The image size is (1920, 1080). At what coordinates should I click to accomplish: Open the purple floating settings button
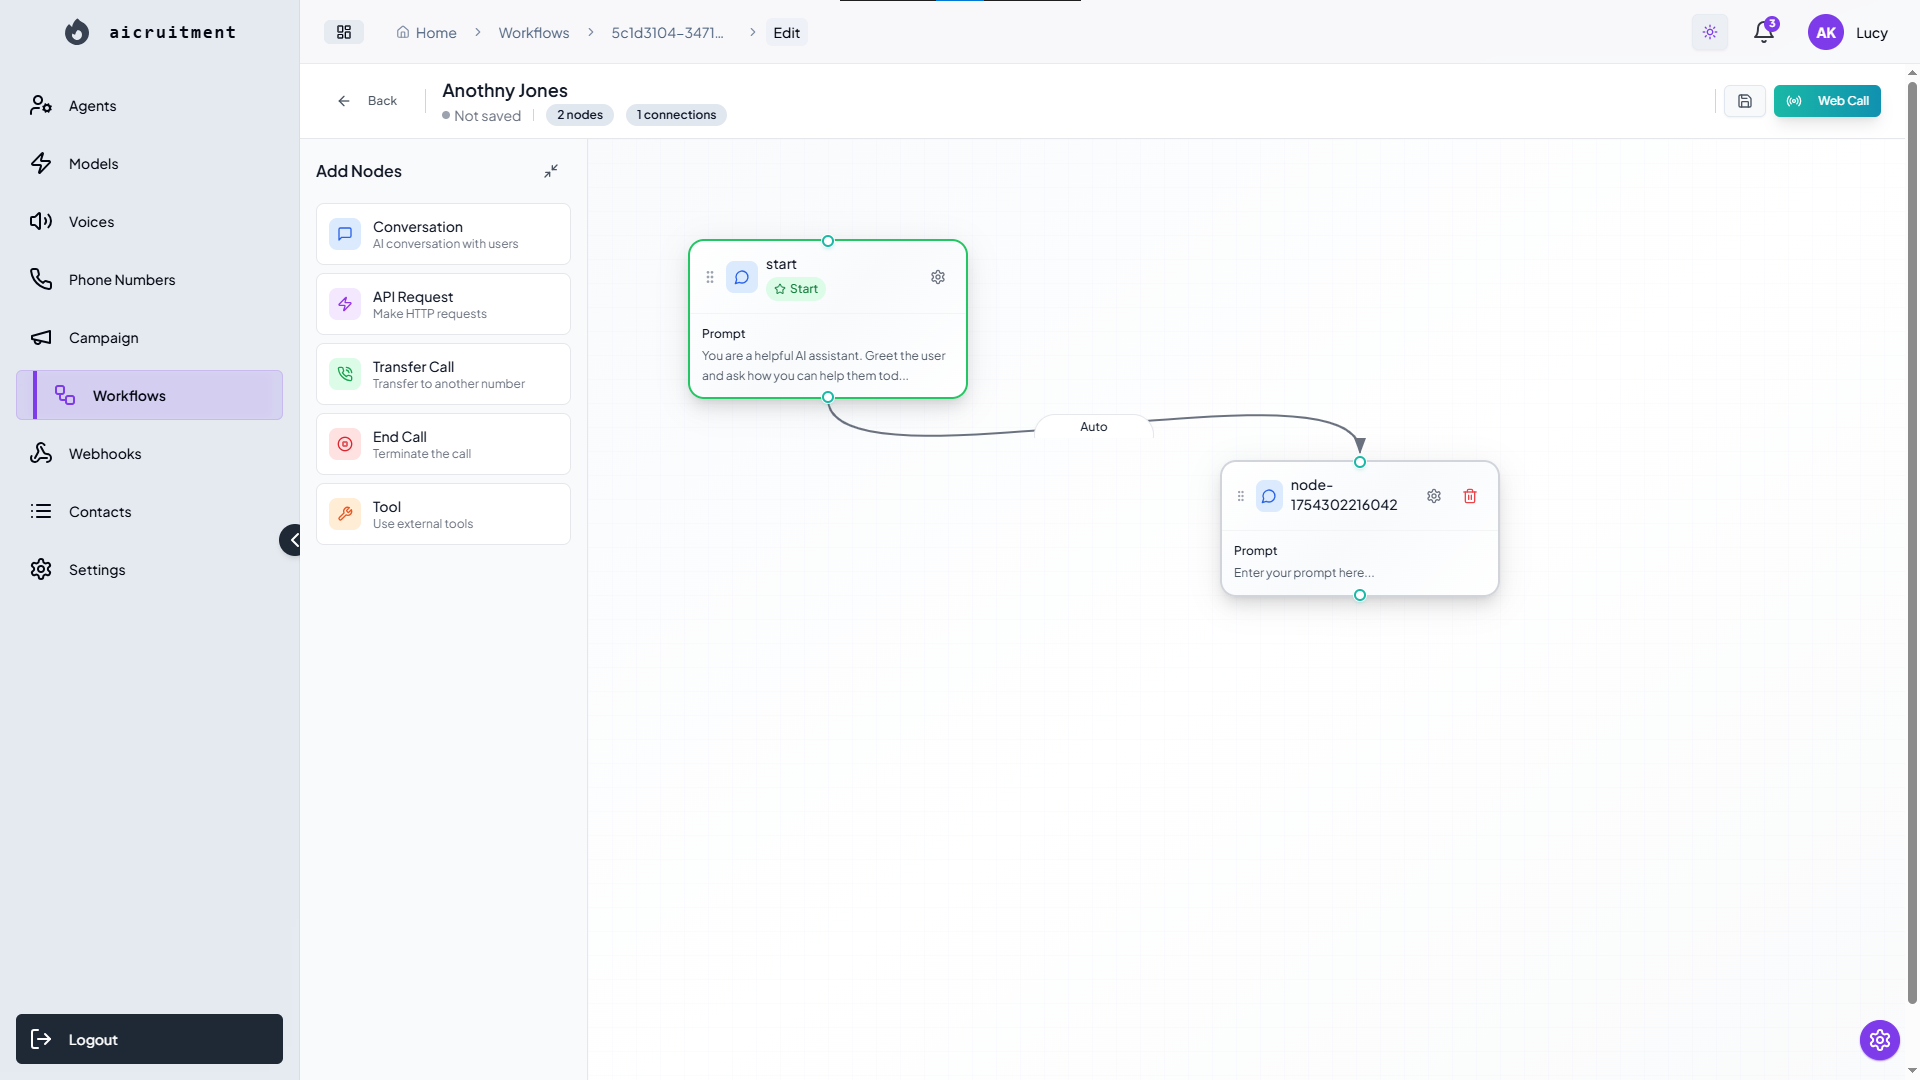point(1880,1040)
